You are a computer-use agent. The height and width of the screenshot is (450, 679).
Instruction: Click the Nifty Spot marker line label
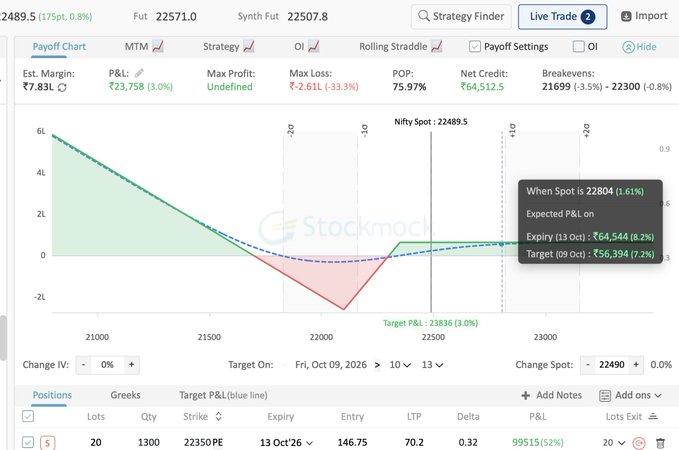431,122
